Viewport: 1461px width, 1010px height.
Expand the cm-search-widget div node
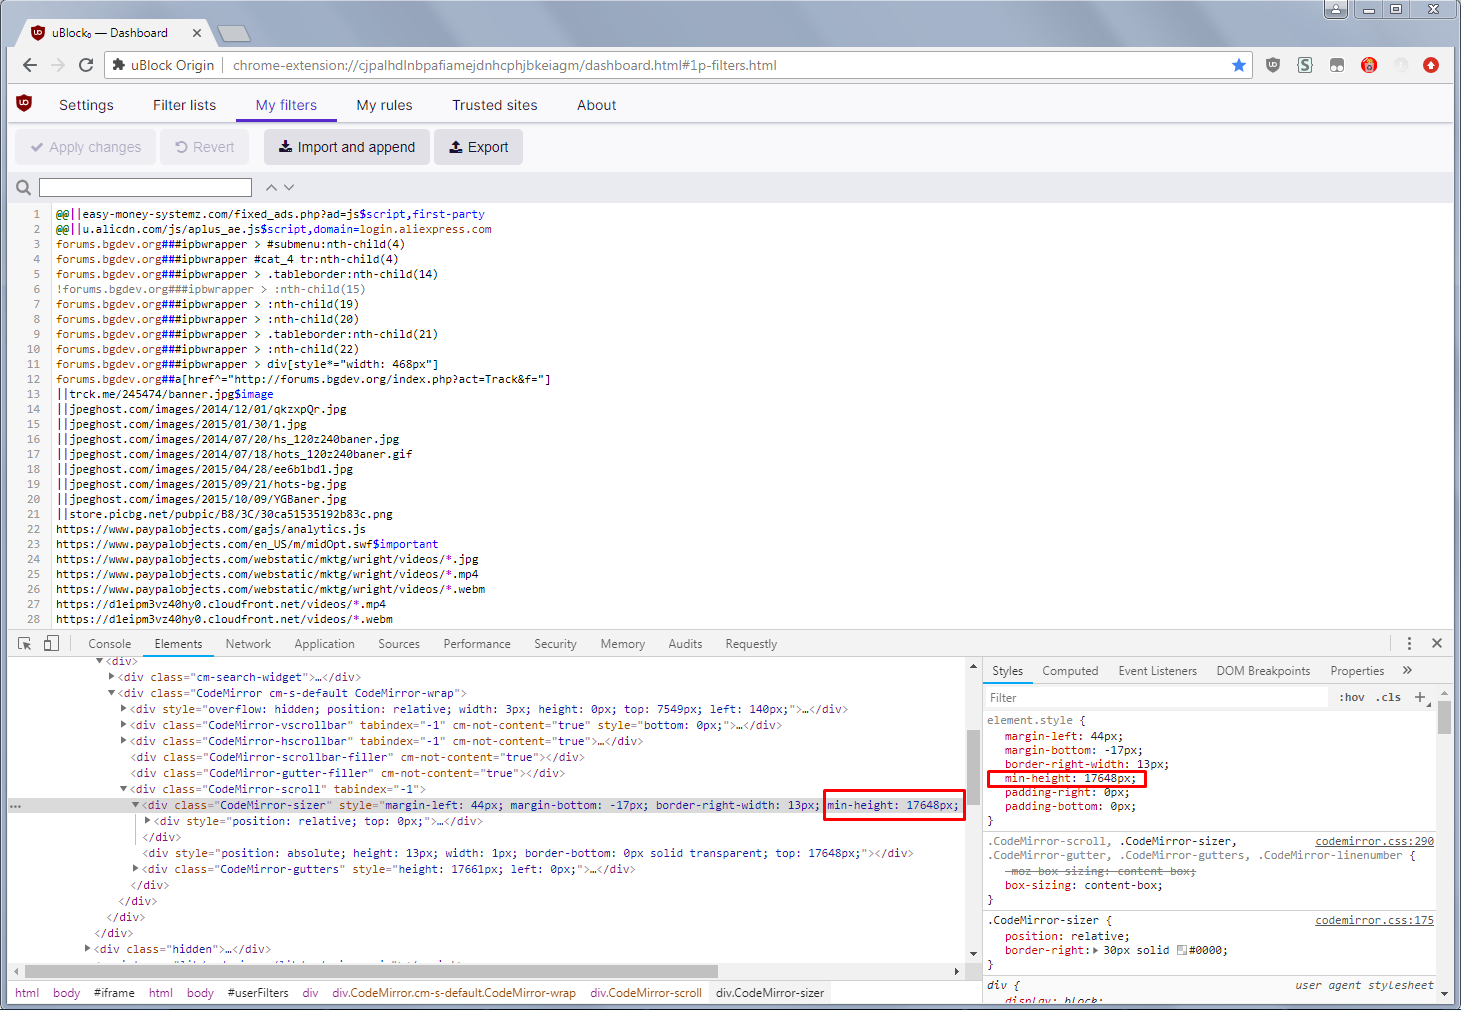click(112, 677)
